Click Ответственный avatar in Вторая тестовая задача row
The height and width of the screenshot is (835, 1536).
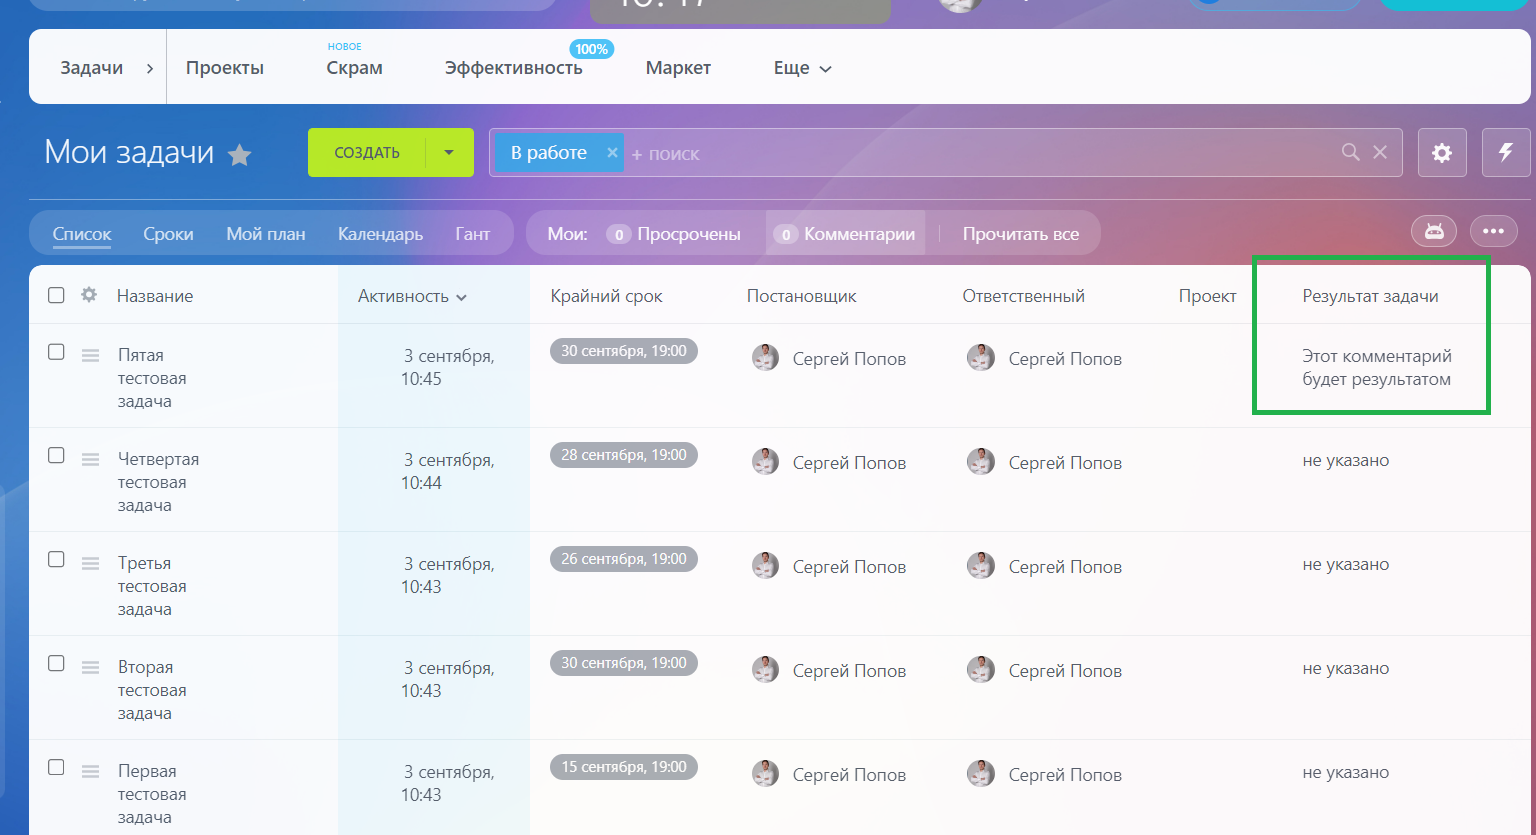coord(981,670)
